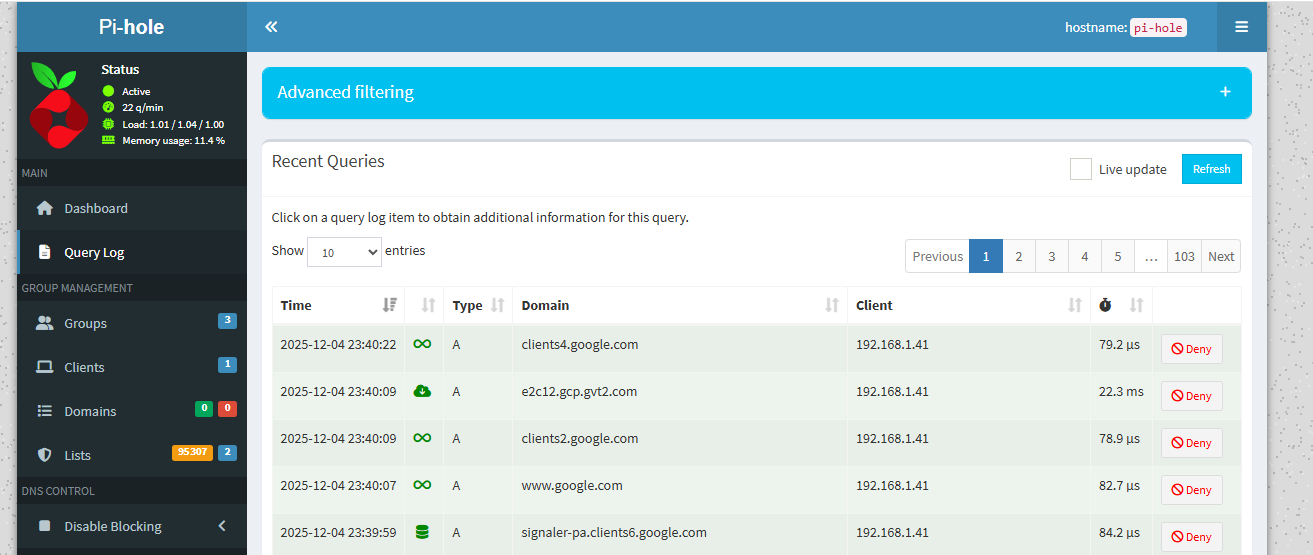Sort by Domain column arrows
Screen dimensions: 1313x555
tap(832, 305)
